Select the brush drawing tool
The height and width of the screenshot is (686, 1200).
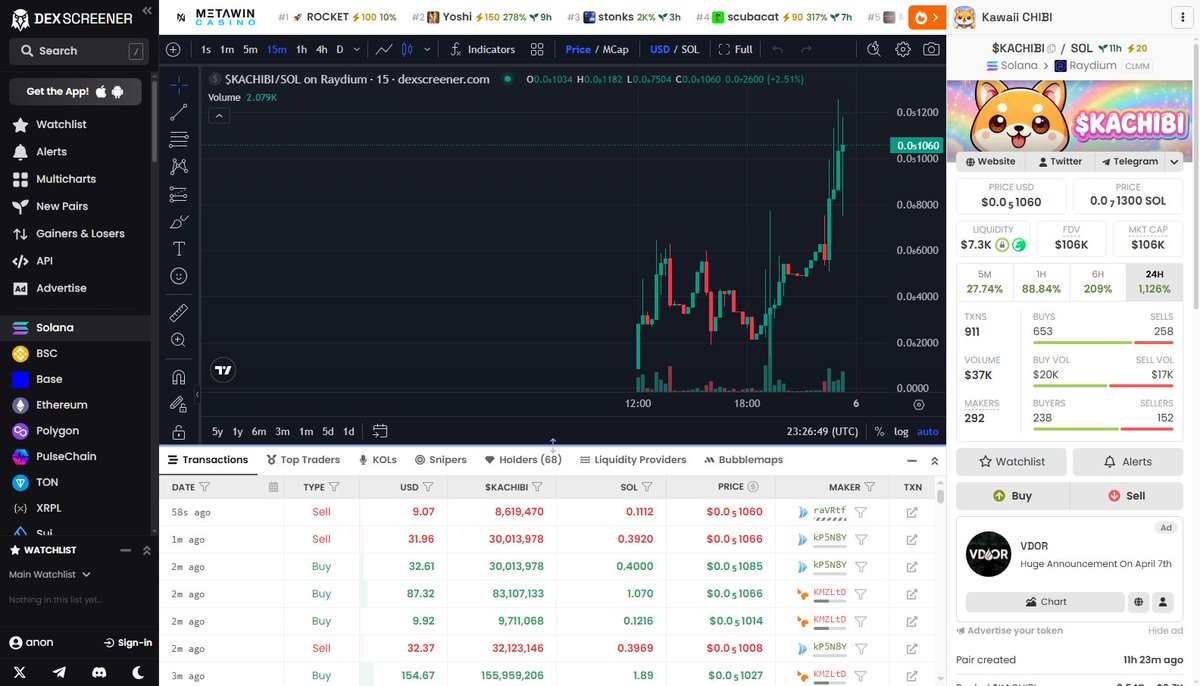(x=178, y=221)
